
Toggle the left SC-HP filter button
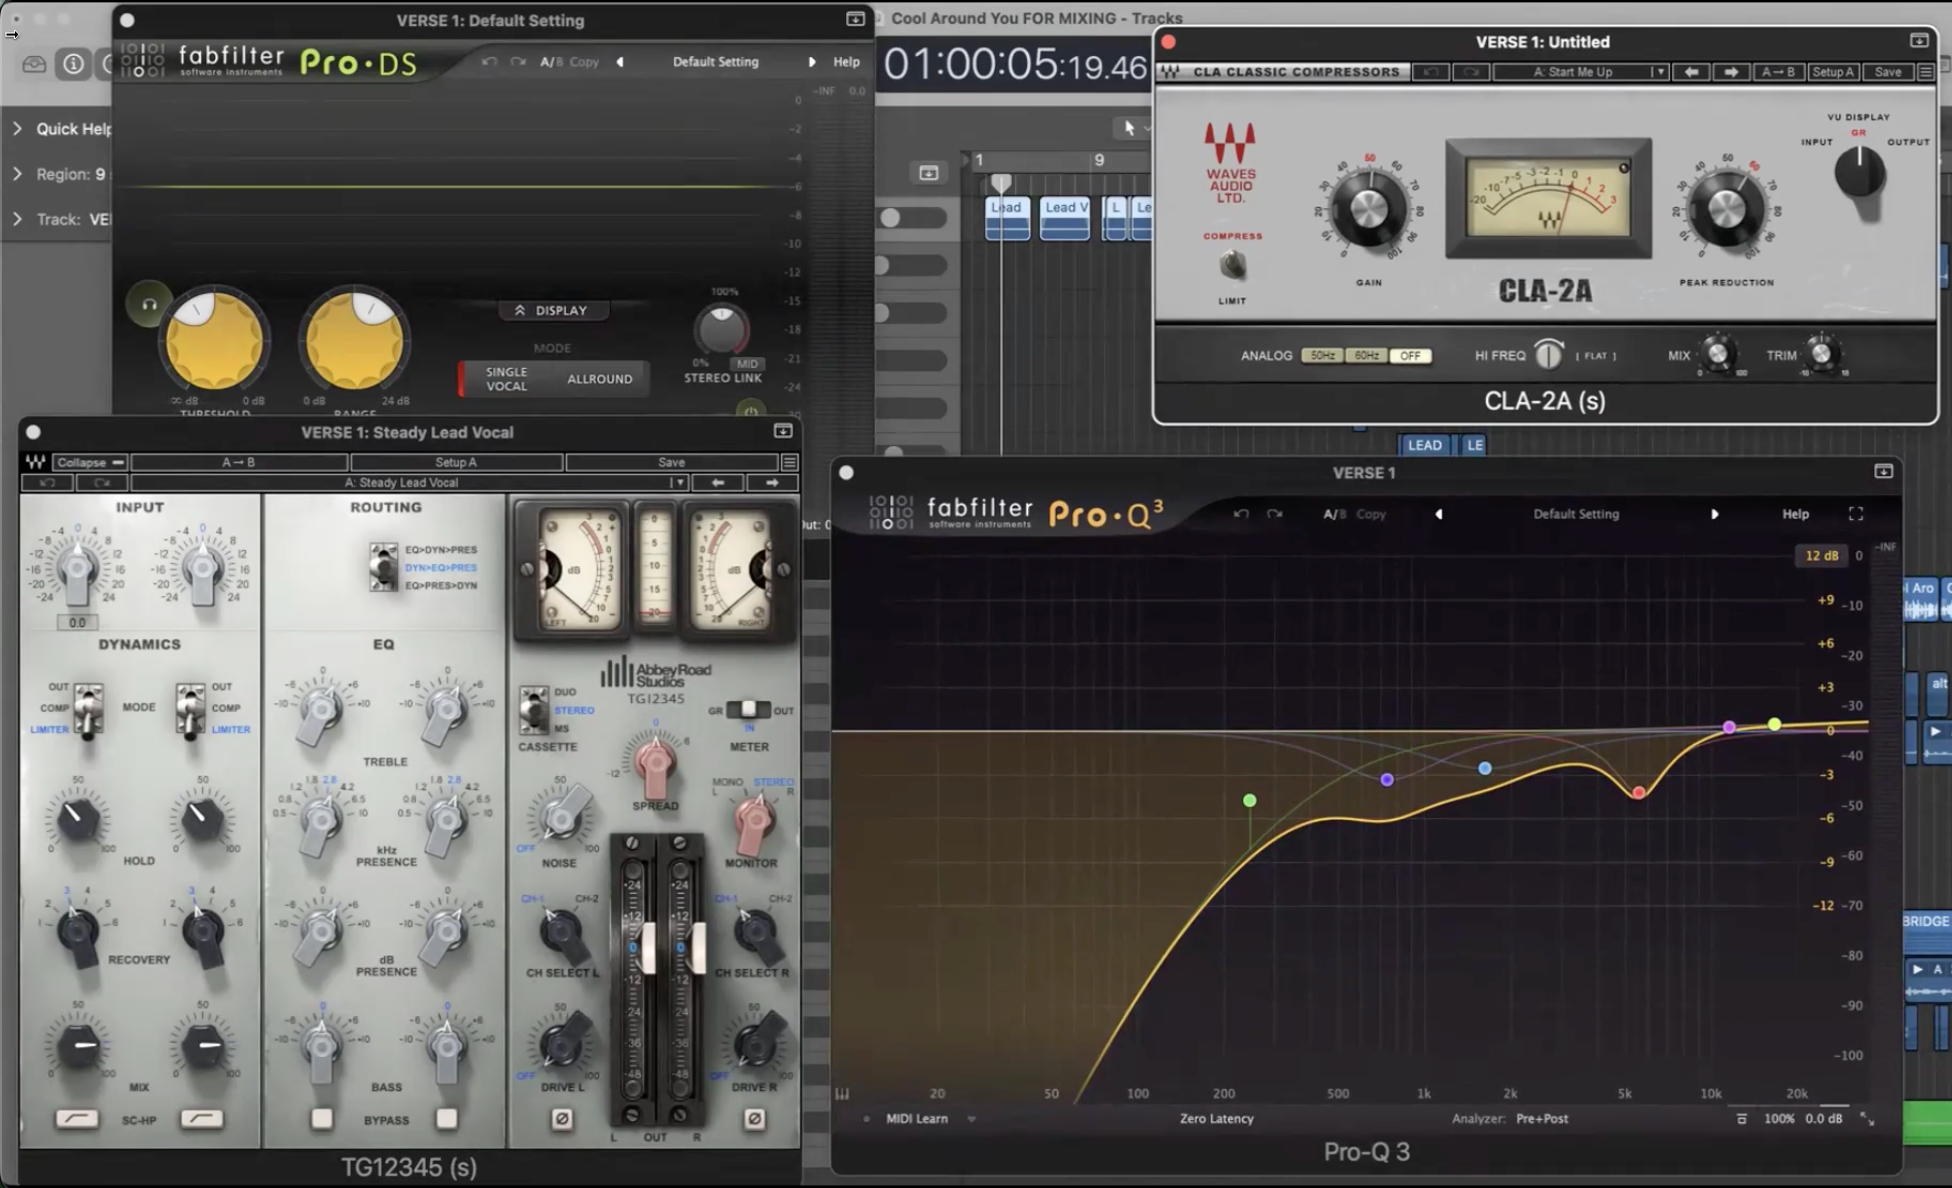pos(77,1118)
